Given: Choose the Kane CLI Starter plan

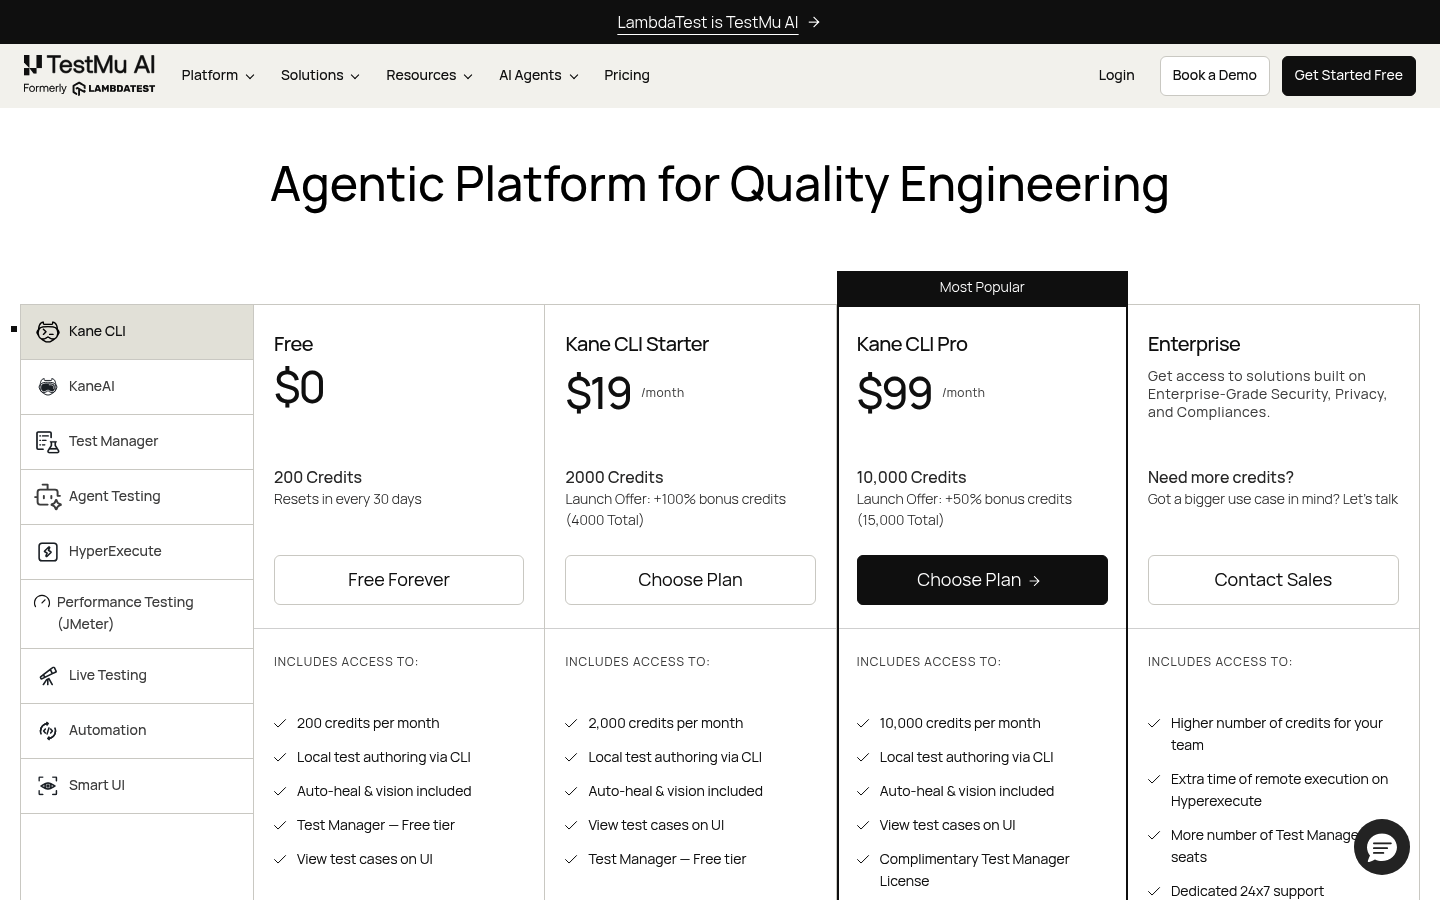Looking at the screenshot, I should click(x=690, y=580).
